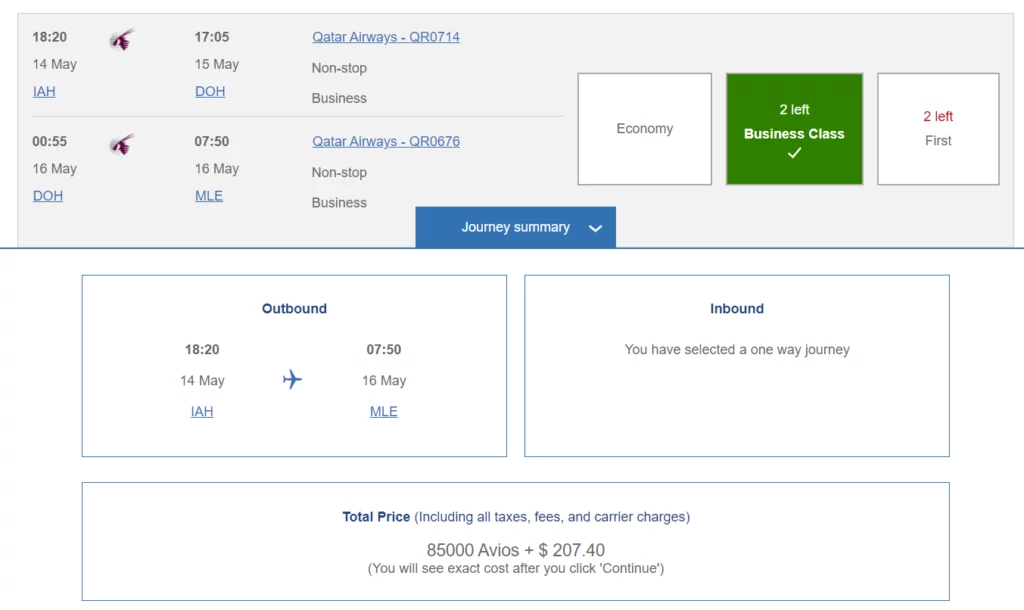Click 07:50 arrival time in Outbound summary
Image resolution: width=1024 pixels, height=610 pixels.
pos(383,349)
